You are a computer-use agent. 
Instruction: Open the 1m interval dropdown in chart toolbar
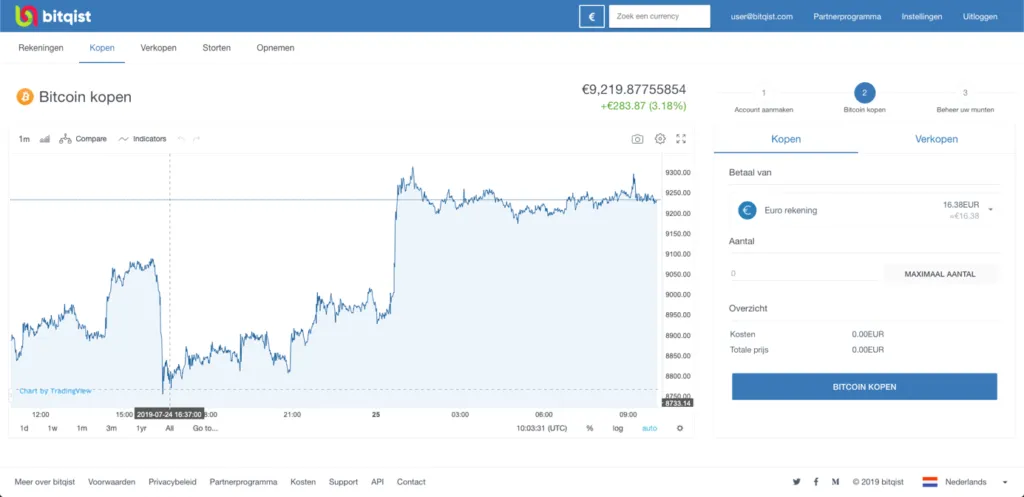(24, 139)
